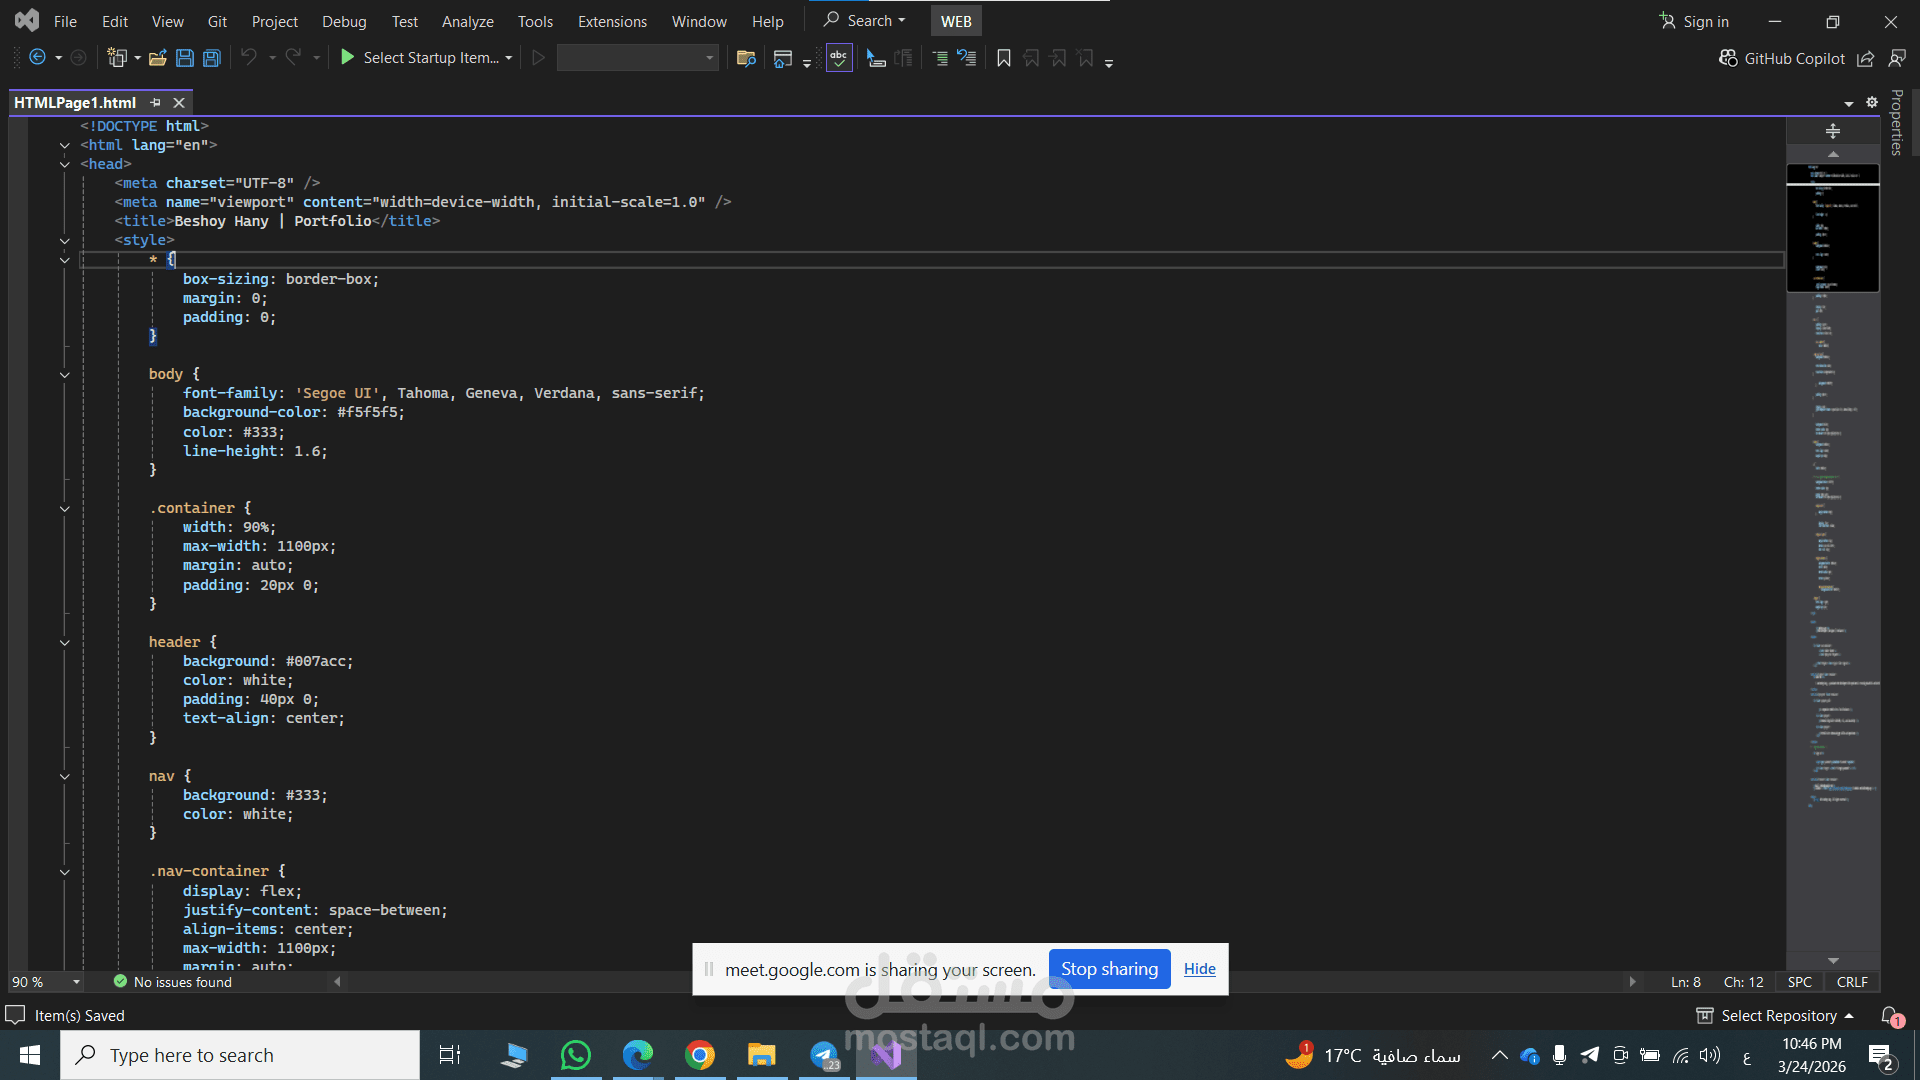Toggle pin on HTMLPage1.html tab
This screenshot has width=1920, height=1080.
coord(155,103)
